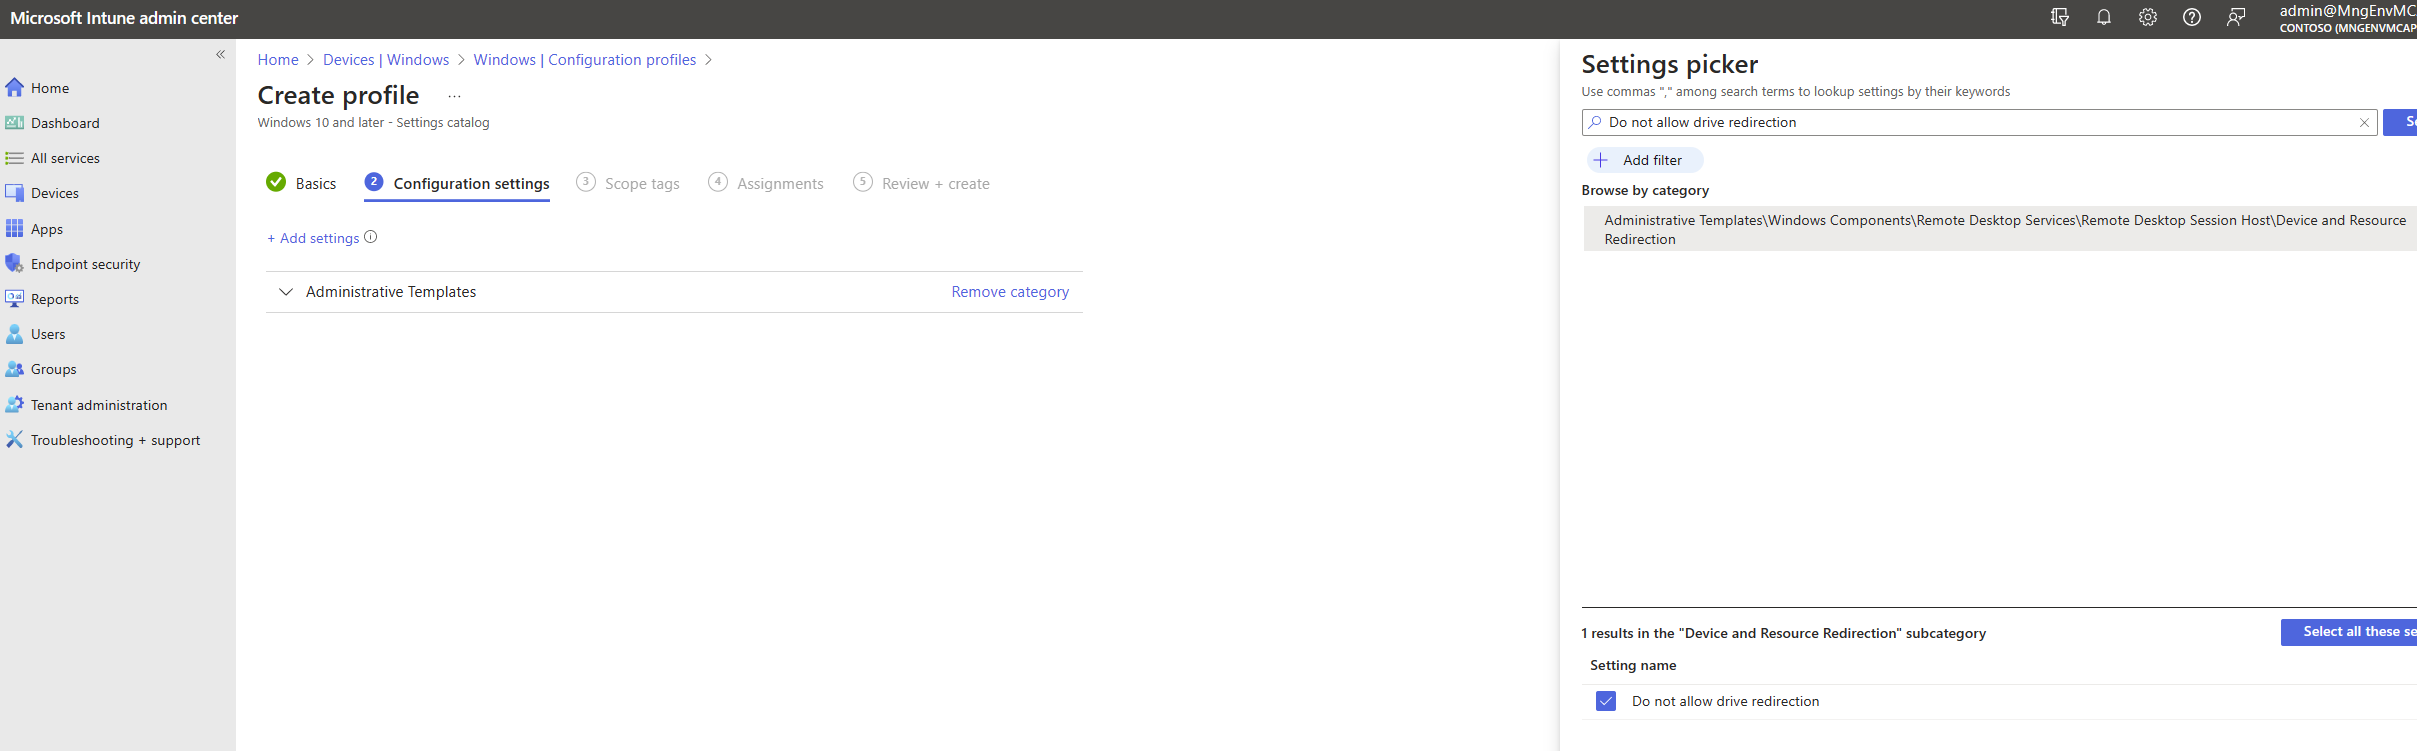
Task: Click the Setting name column header
Action: 1633,665
